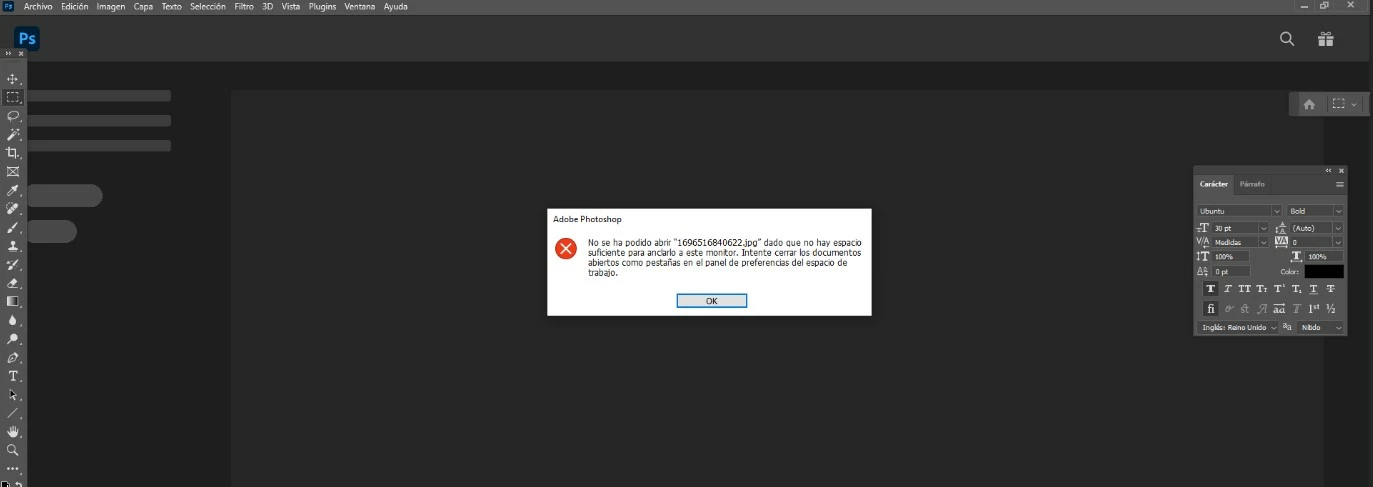The image size is (1373, 487).
Task: Select the Brush tool
Action: point(13,227)
